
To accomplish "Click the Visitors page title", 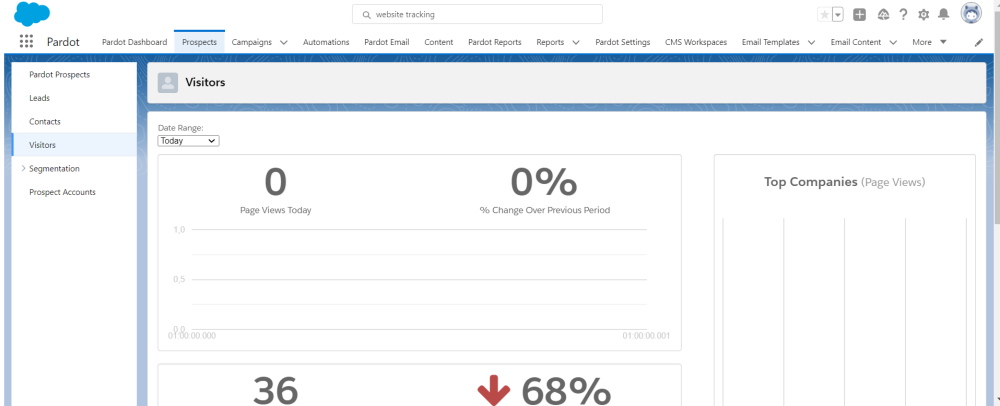I will click(x=205, y=82).
